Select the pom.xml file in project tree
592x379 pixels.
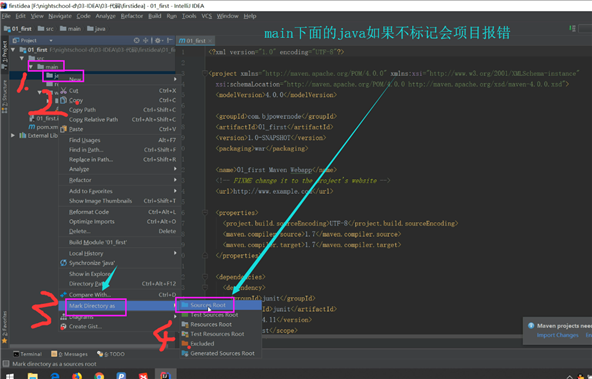(x=43, y=127)
